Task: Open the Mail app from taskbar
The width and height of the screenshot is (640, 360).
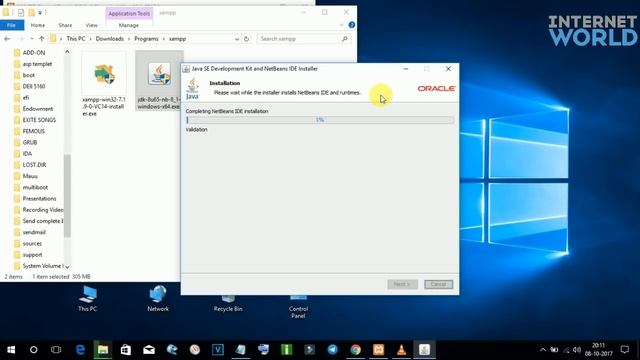Action: (149, 350)
